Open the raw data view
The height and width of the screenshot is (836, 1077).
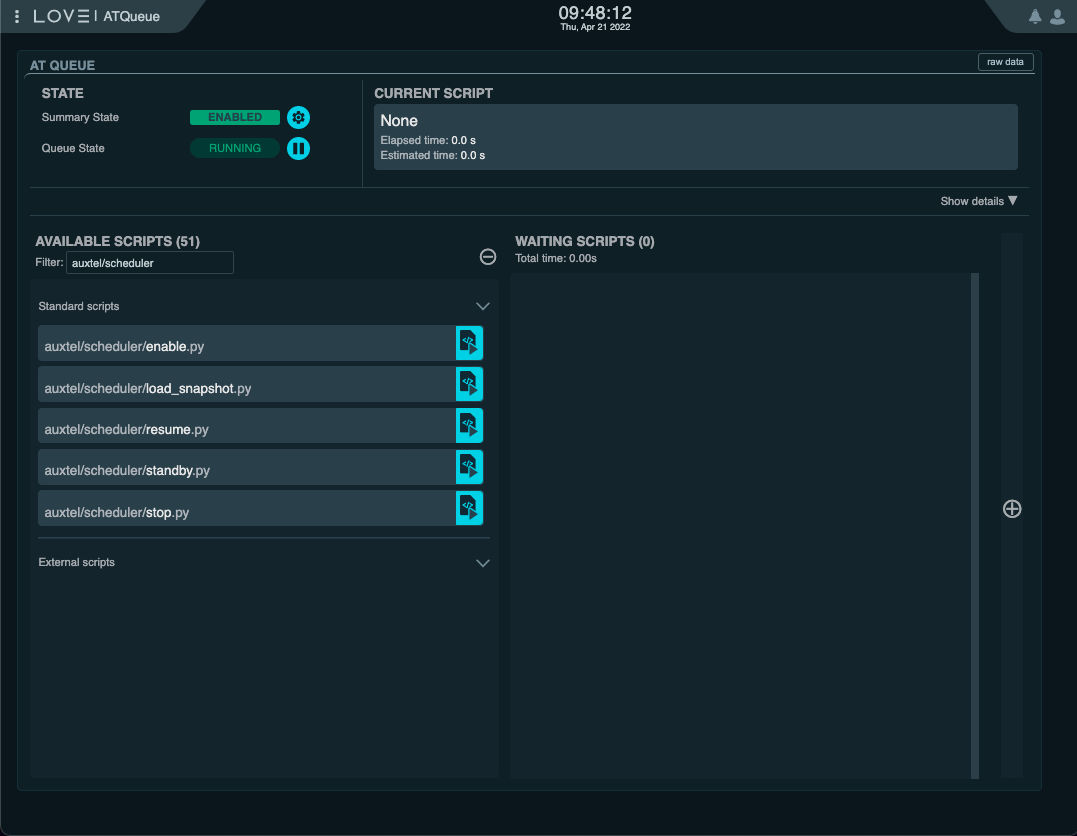point(1004,61)
